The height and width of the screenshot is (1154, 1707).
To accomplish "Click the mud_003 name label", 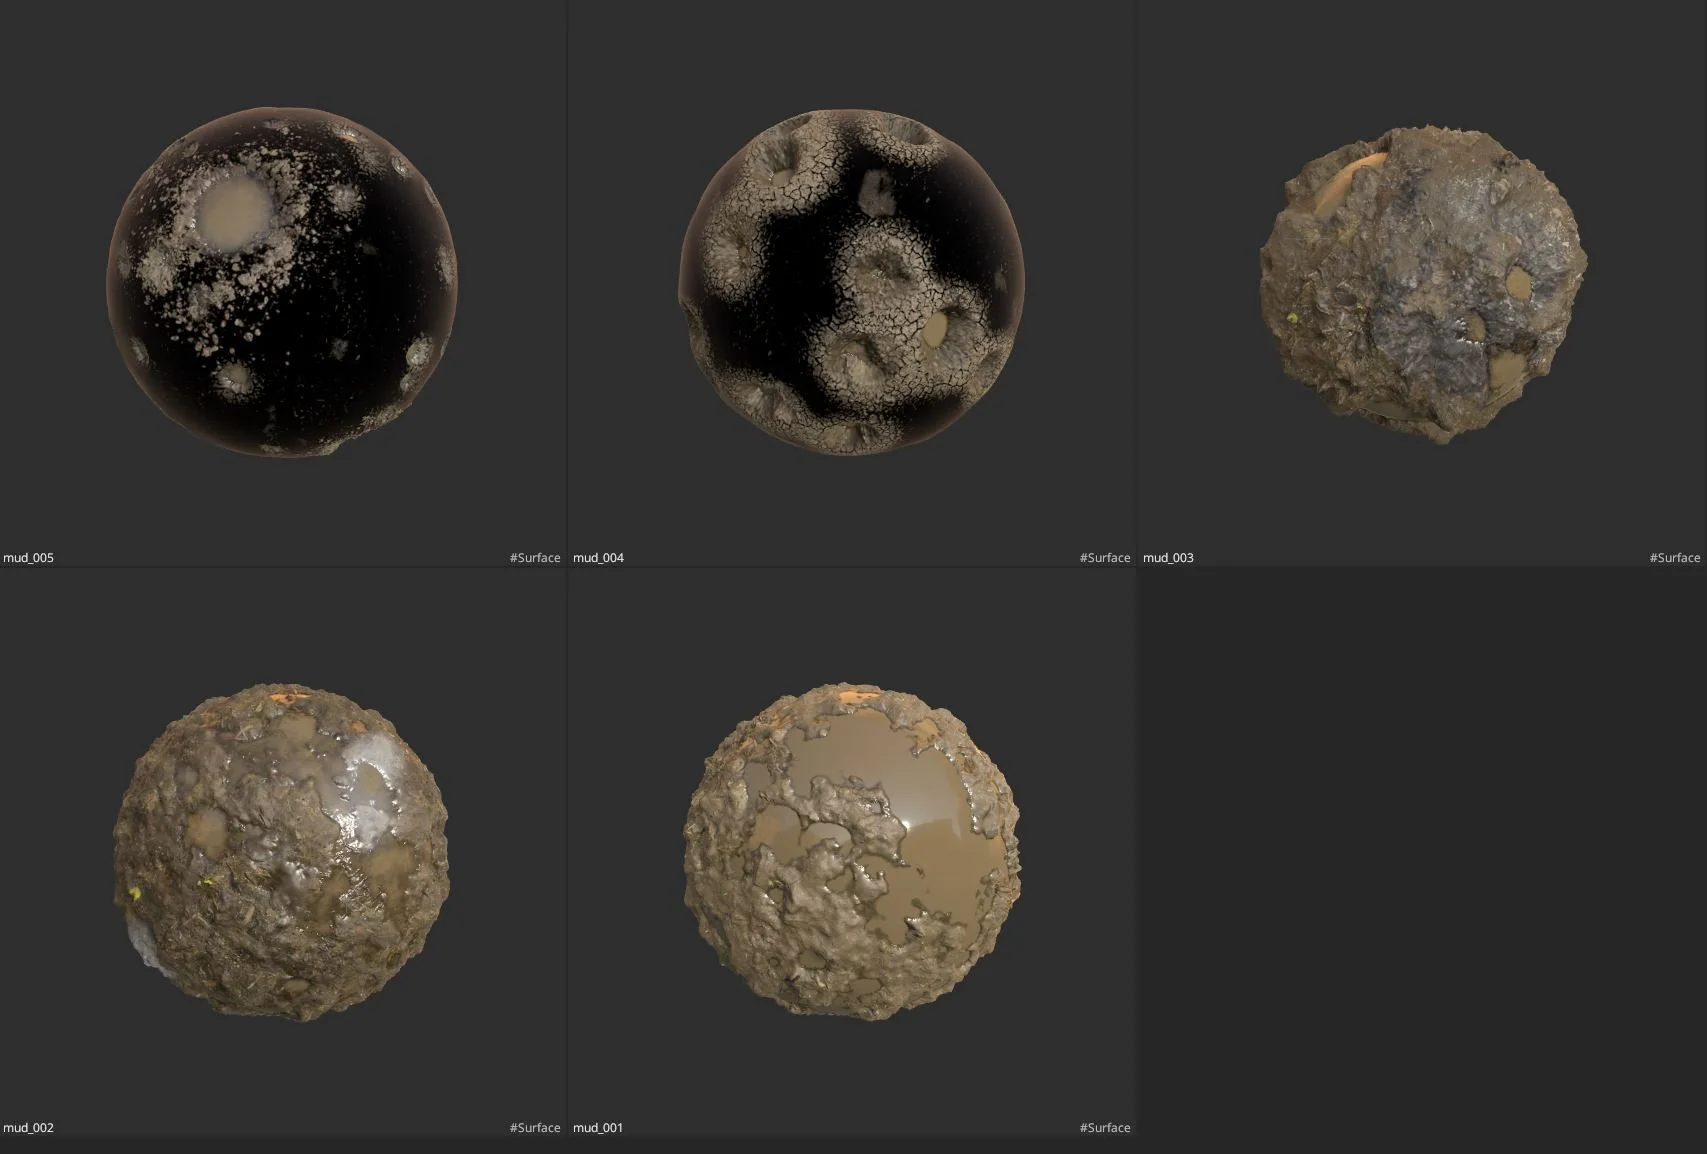I will coord(1168,558).
